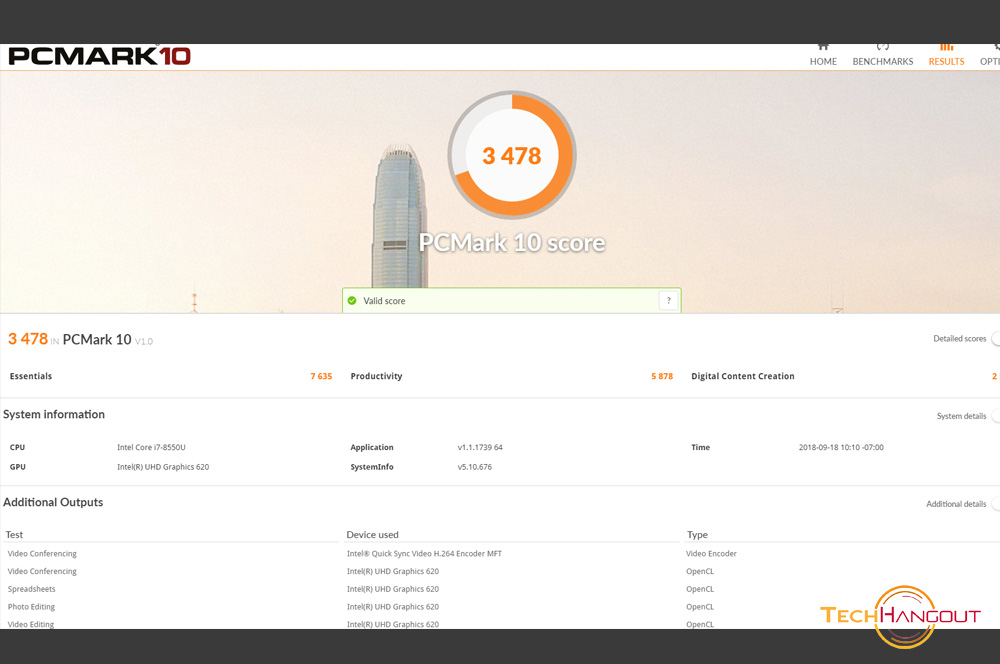Select the first Video Conferencing row
The height and width of the screenshot is (664, 1000).
[x=42, y=554]
